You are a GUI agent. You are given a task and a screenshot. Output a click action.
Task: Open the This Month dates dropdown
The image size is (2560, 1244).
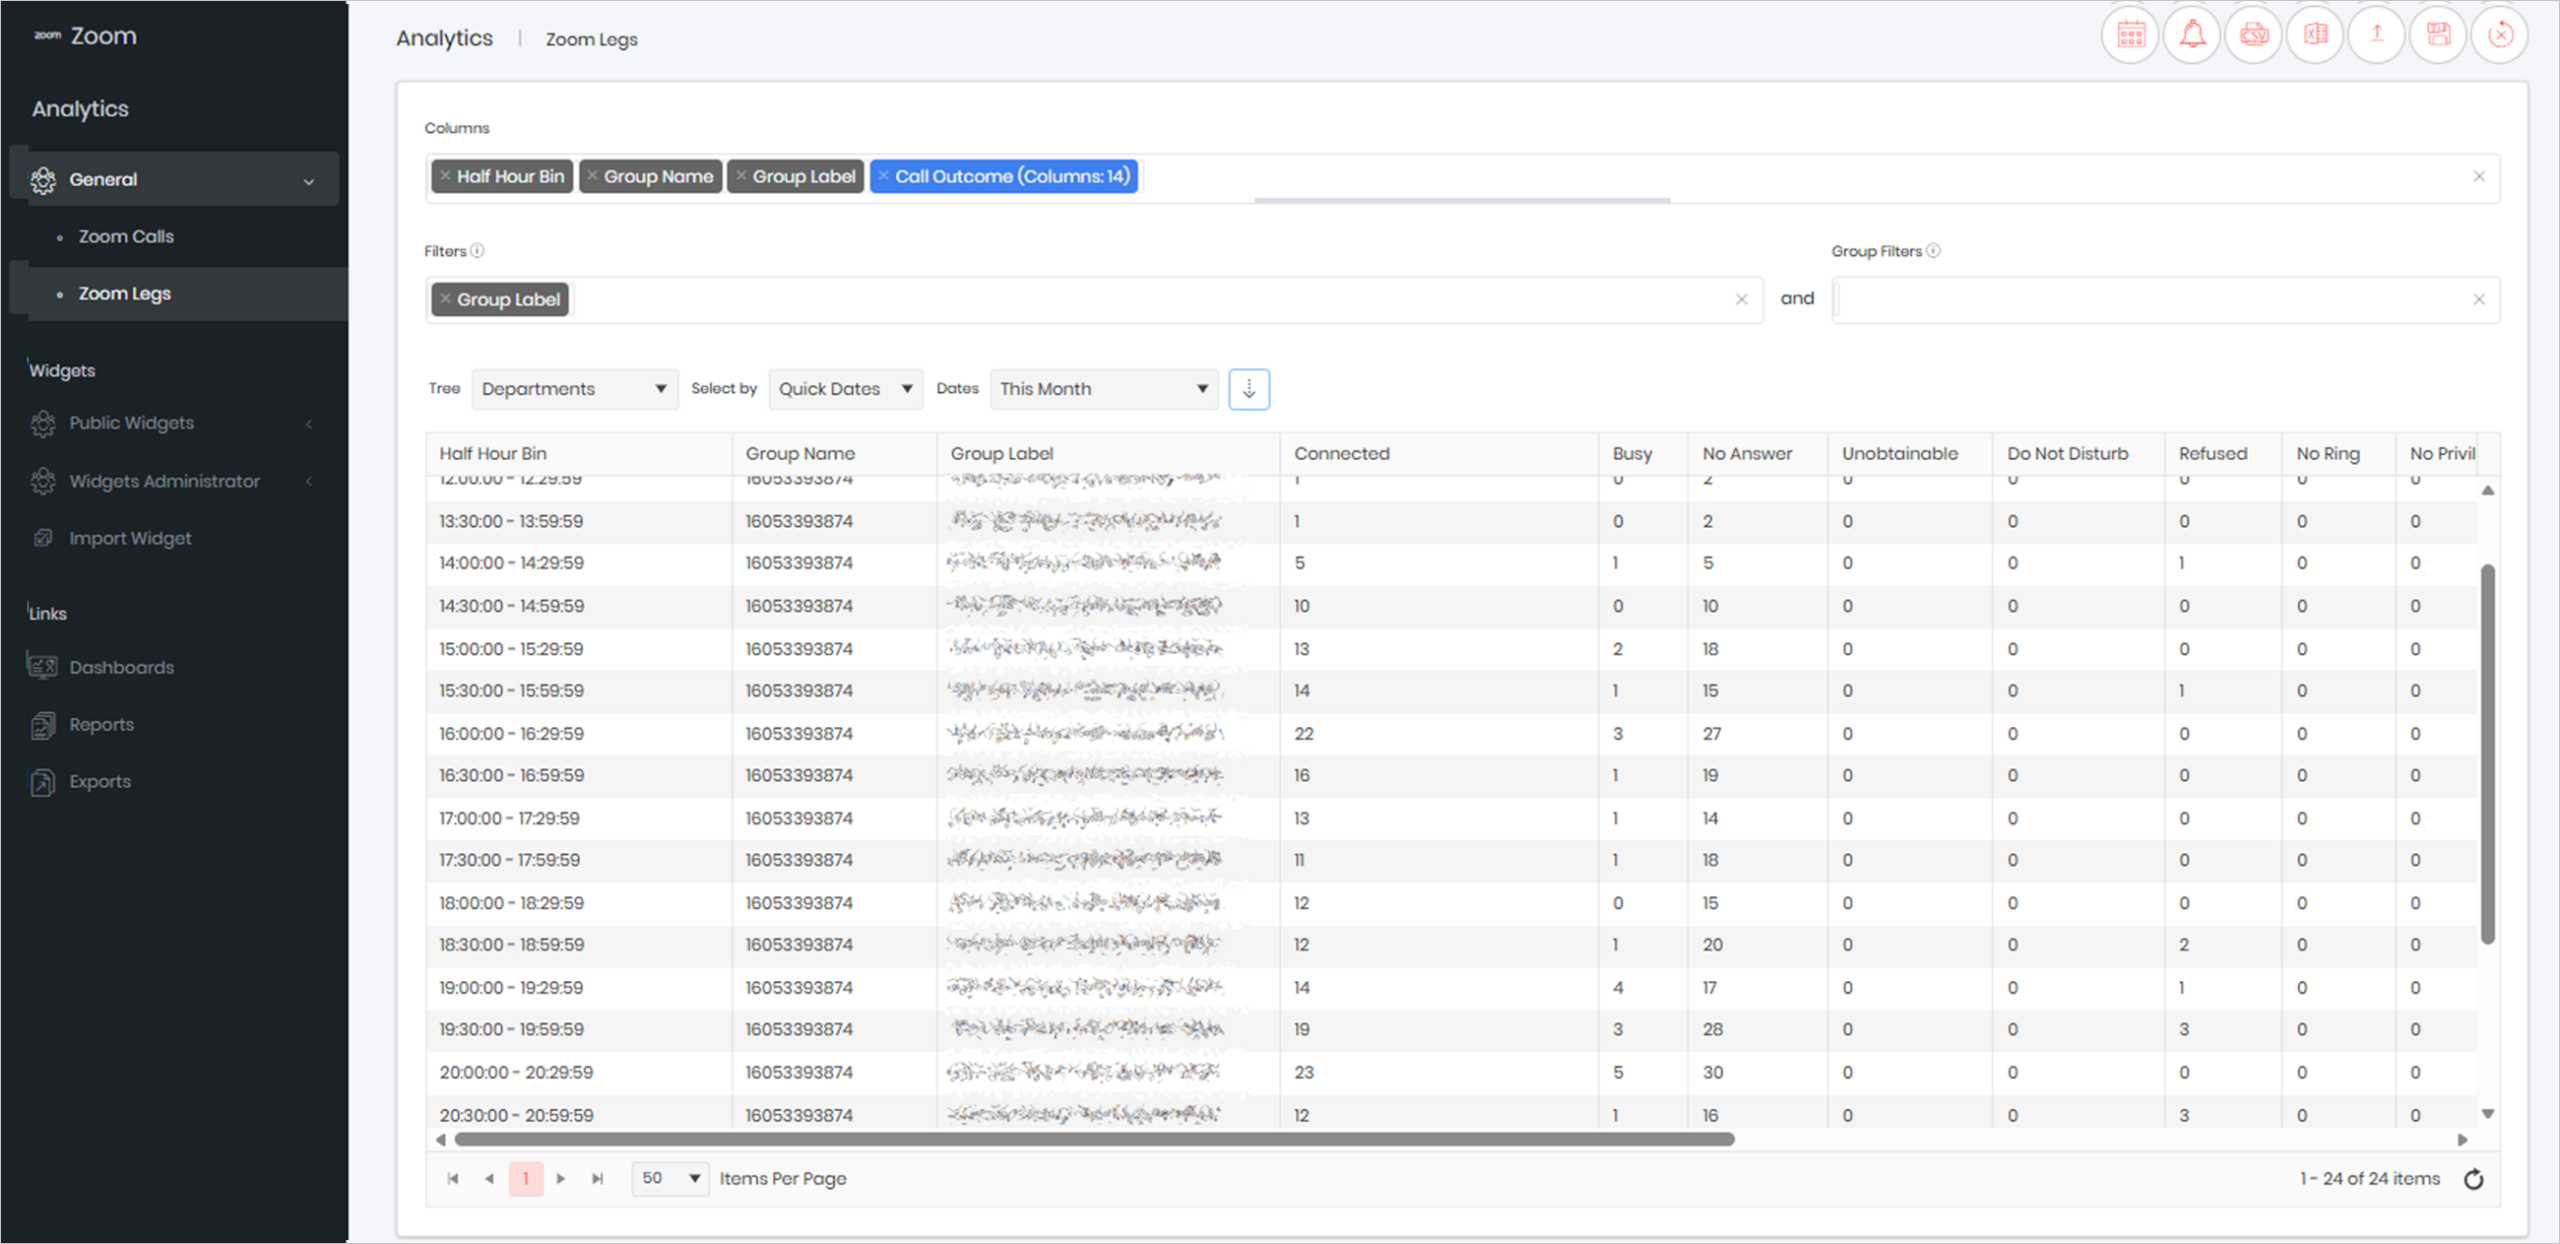1104,389
